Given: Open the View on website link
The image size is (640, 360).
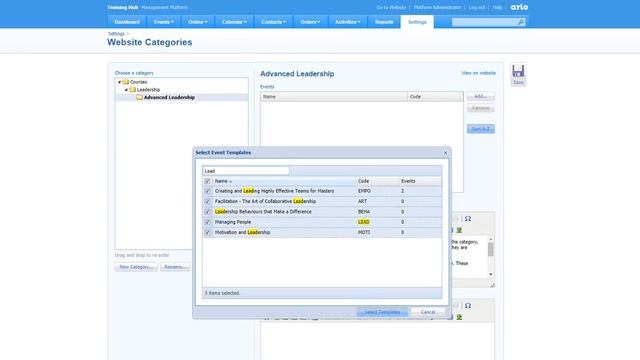Looking at the screenshot, I should (478, 73).
